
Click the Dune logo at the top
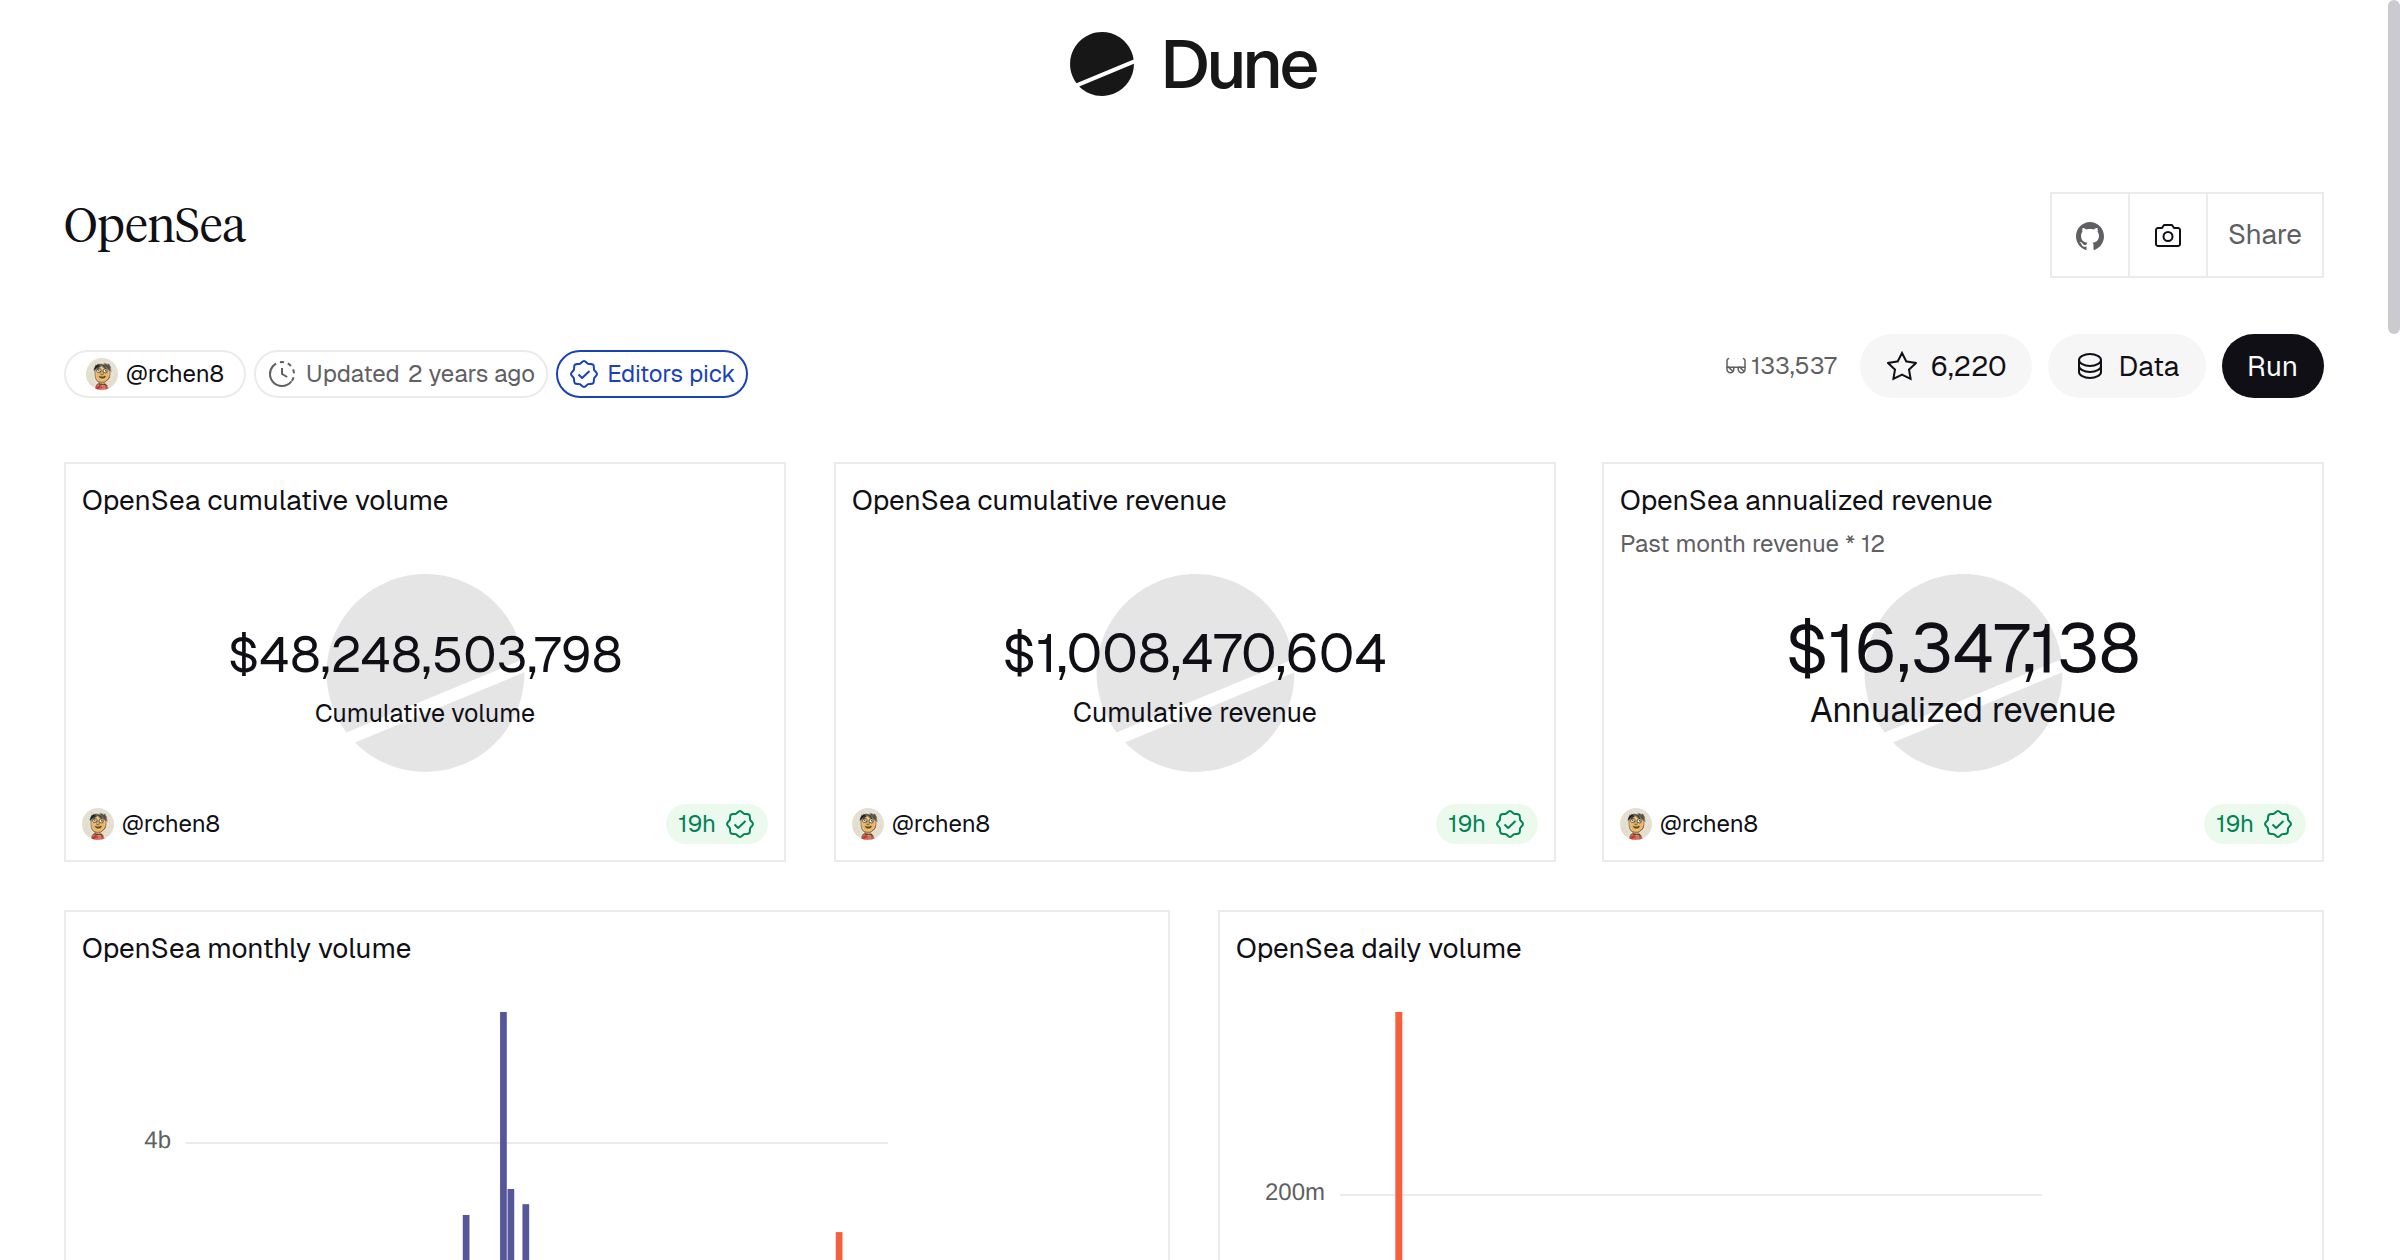[1190, 66]
